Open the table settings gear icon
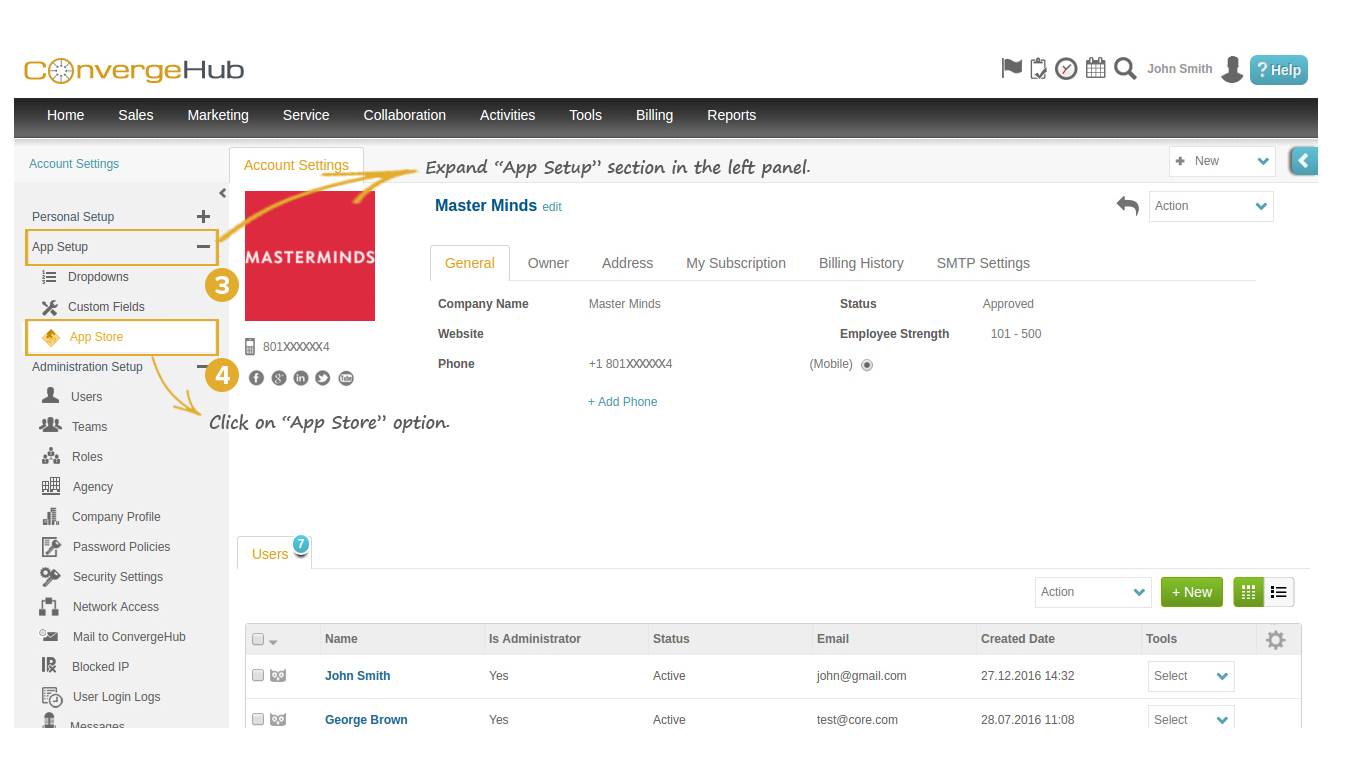The height and width of the screenshot is (770, 1349). (x=1275, y=639)
